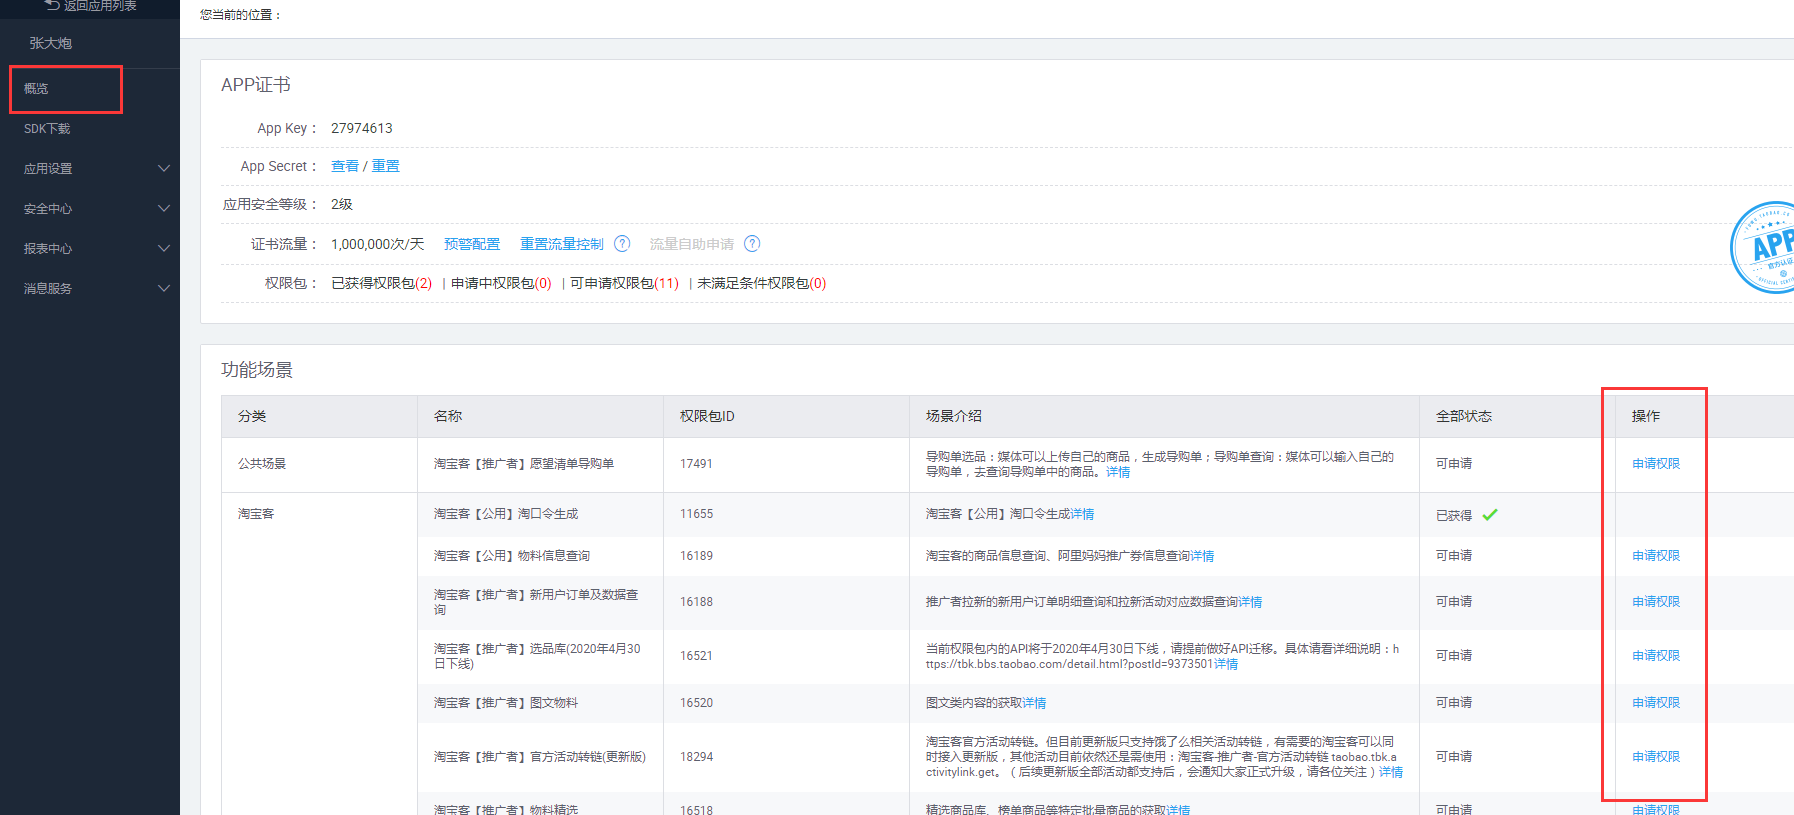This screenshot has height=815, width=1794.
Task: Click the disabled 流量自助申请 link
Action: tap(692, 244)
